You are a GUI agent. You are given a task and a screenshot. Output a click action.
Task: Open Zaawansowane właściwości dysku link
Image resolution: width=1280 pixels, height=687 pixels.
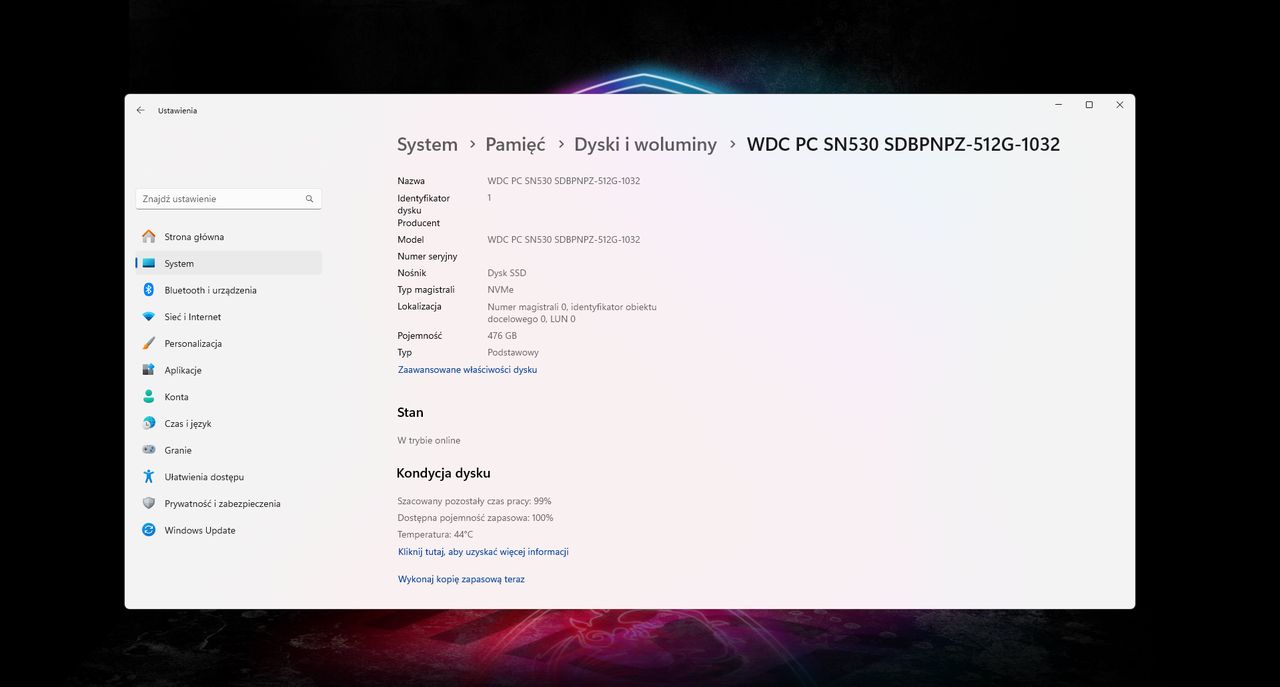(x=467, y=369)
